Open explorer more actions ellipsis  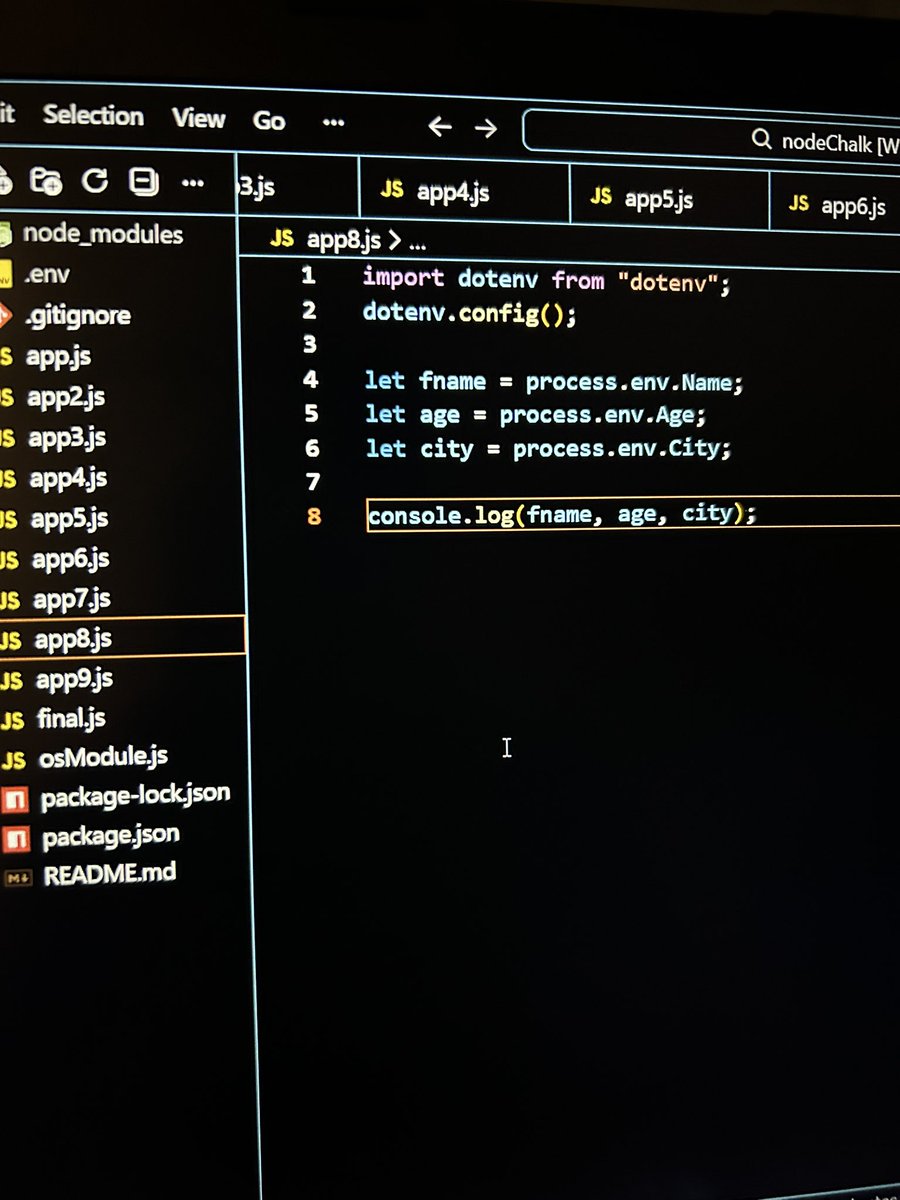coord(191,183)
